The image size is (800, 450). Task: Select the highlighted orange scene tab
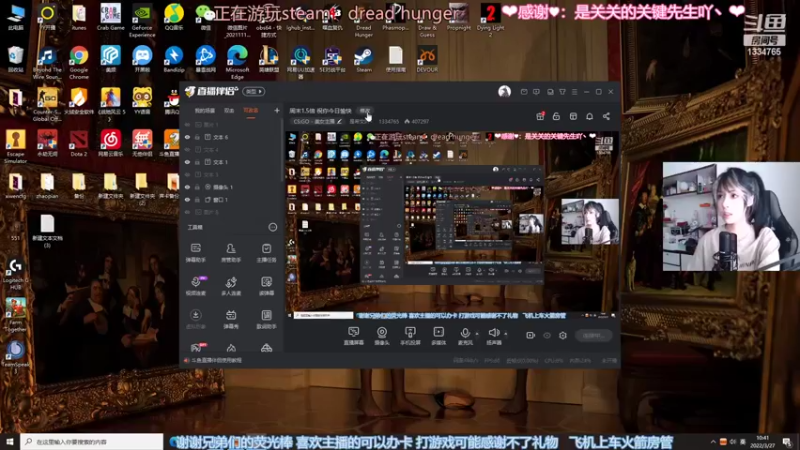(x=251, y=110)
